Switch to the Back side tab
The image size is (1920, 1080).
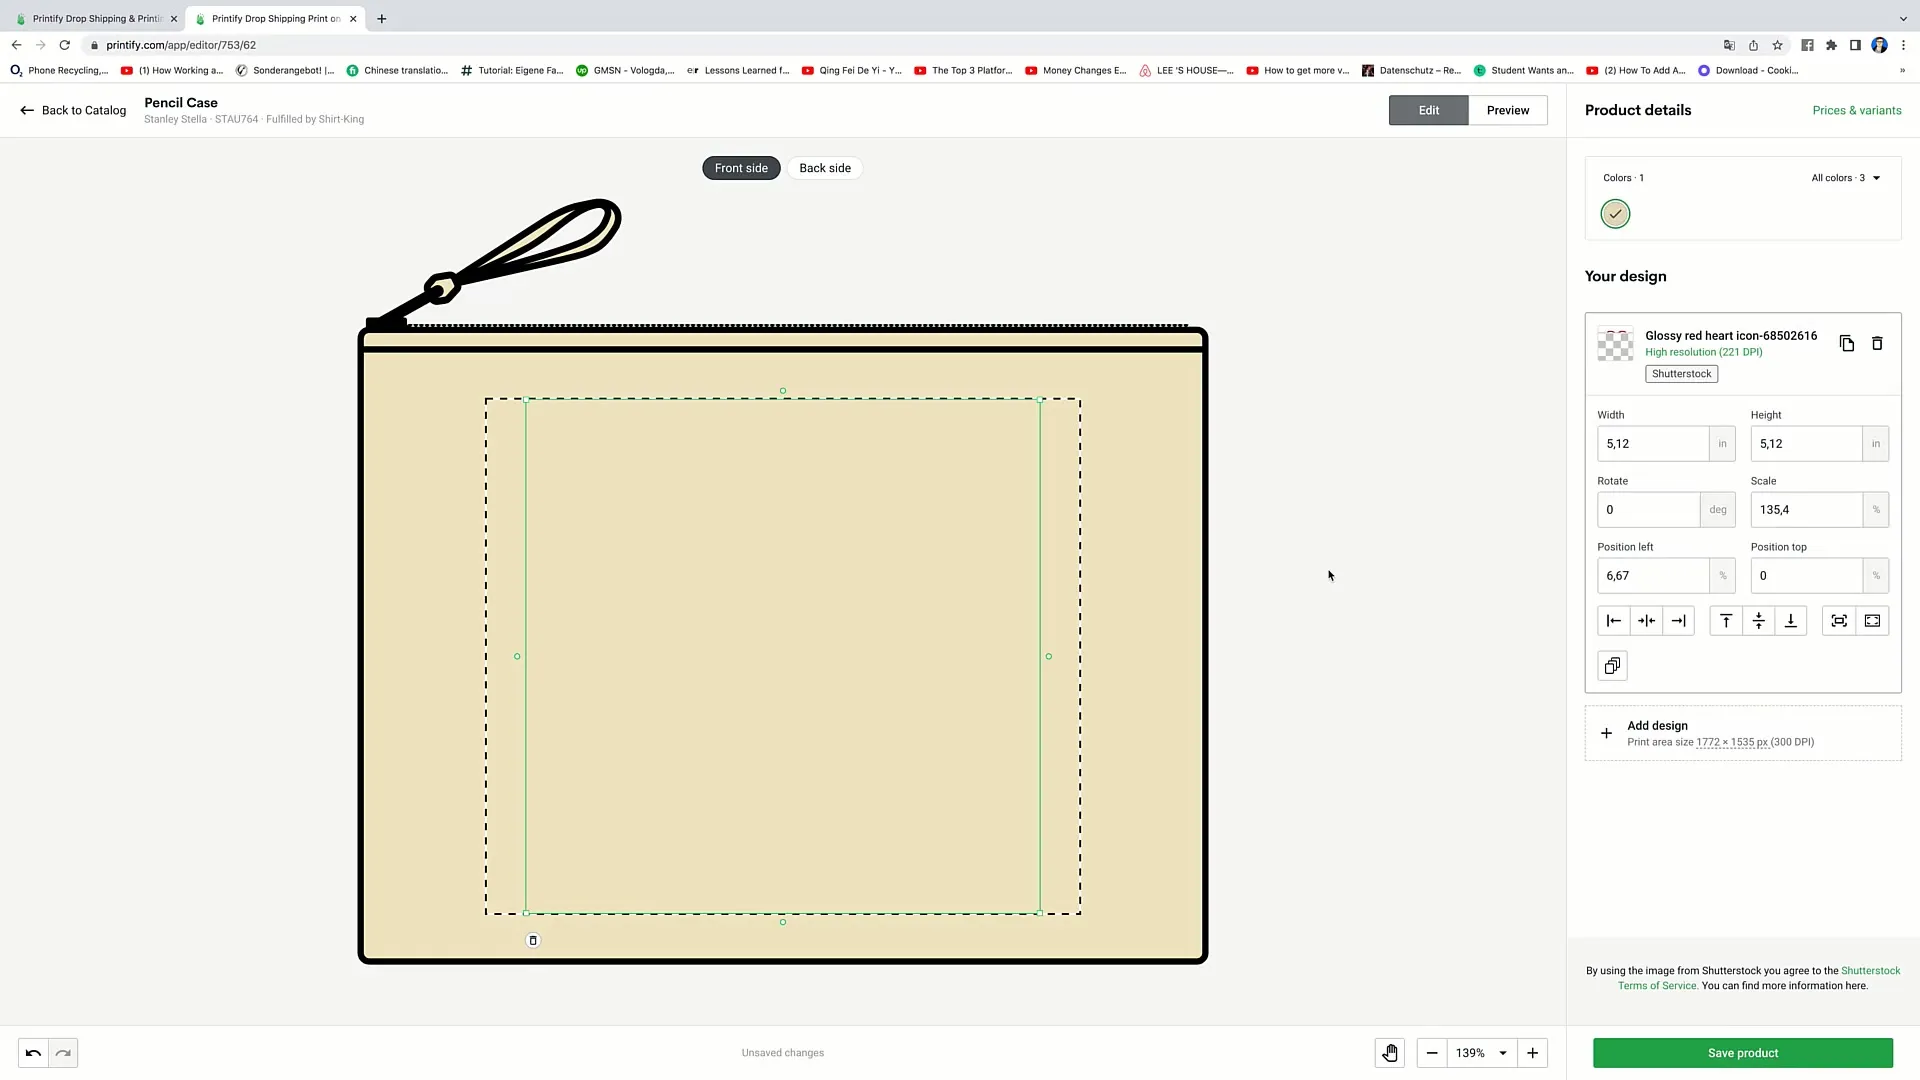coord(824,167)
